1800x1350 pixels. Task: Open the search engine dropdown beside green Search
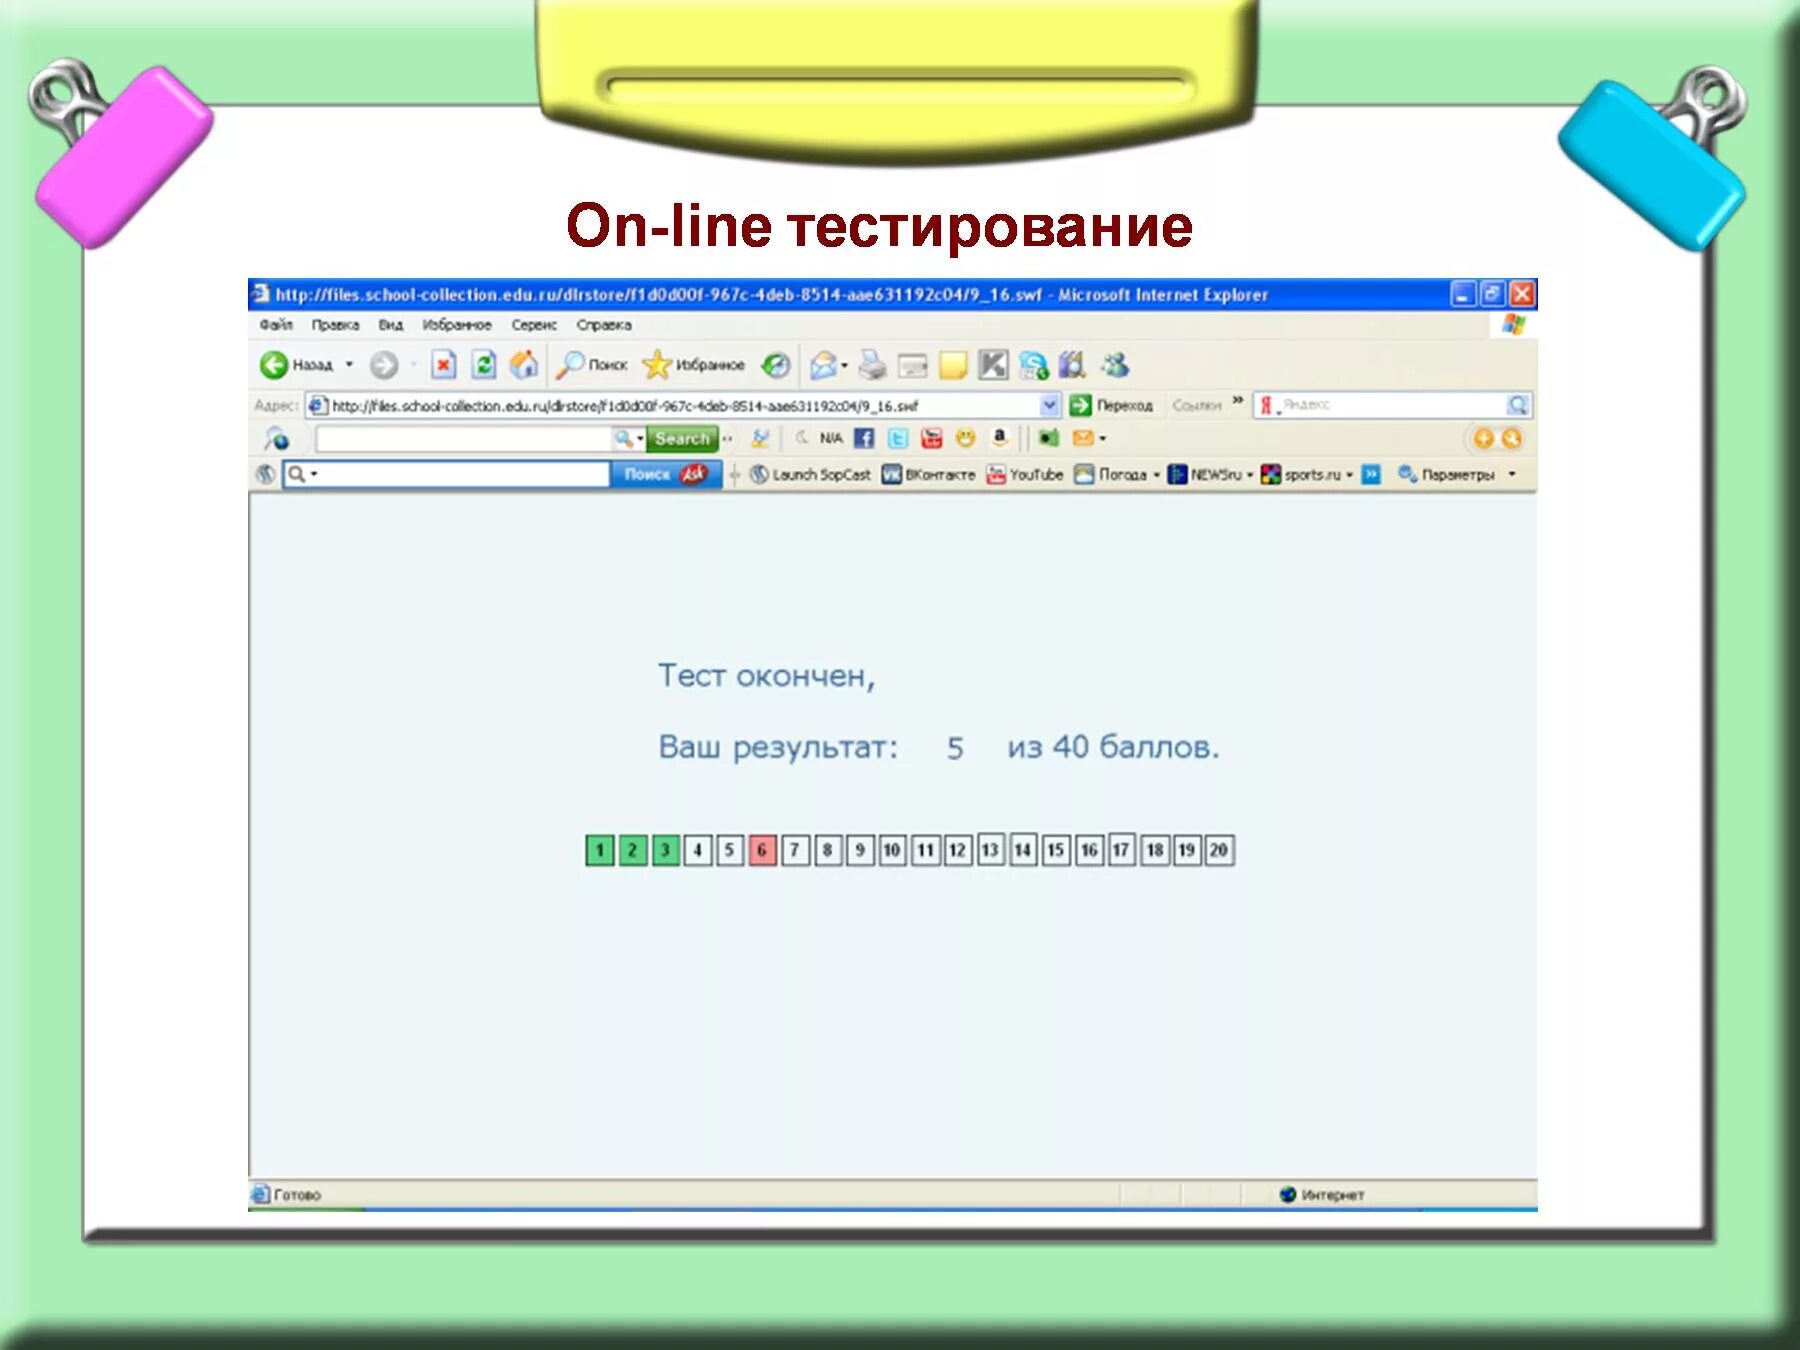tap(640, 438)
